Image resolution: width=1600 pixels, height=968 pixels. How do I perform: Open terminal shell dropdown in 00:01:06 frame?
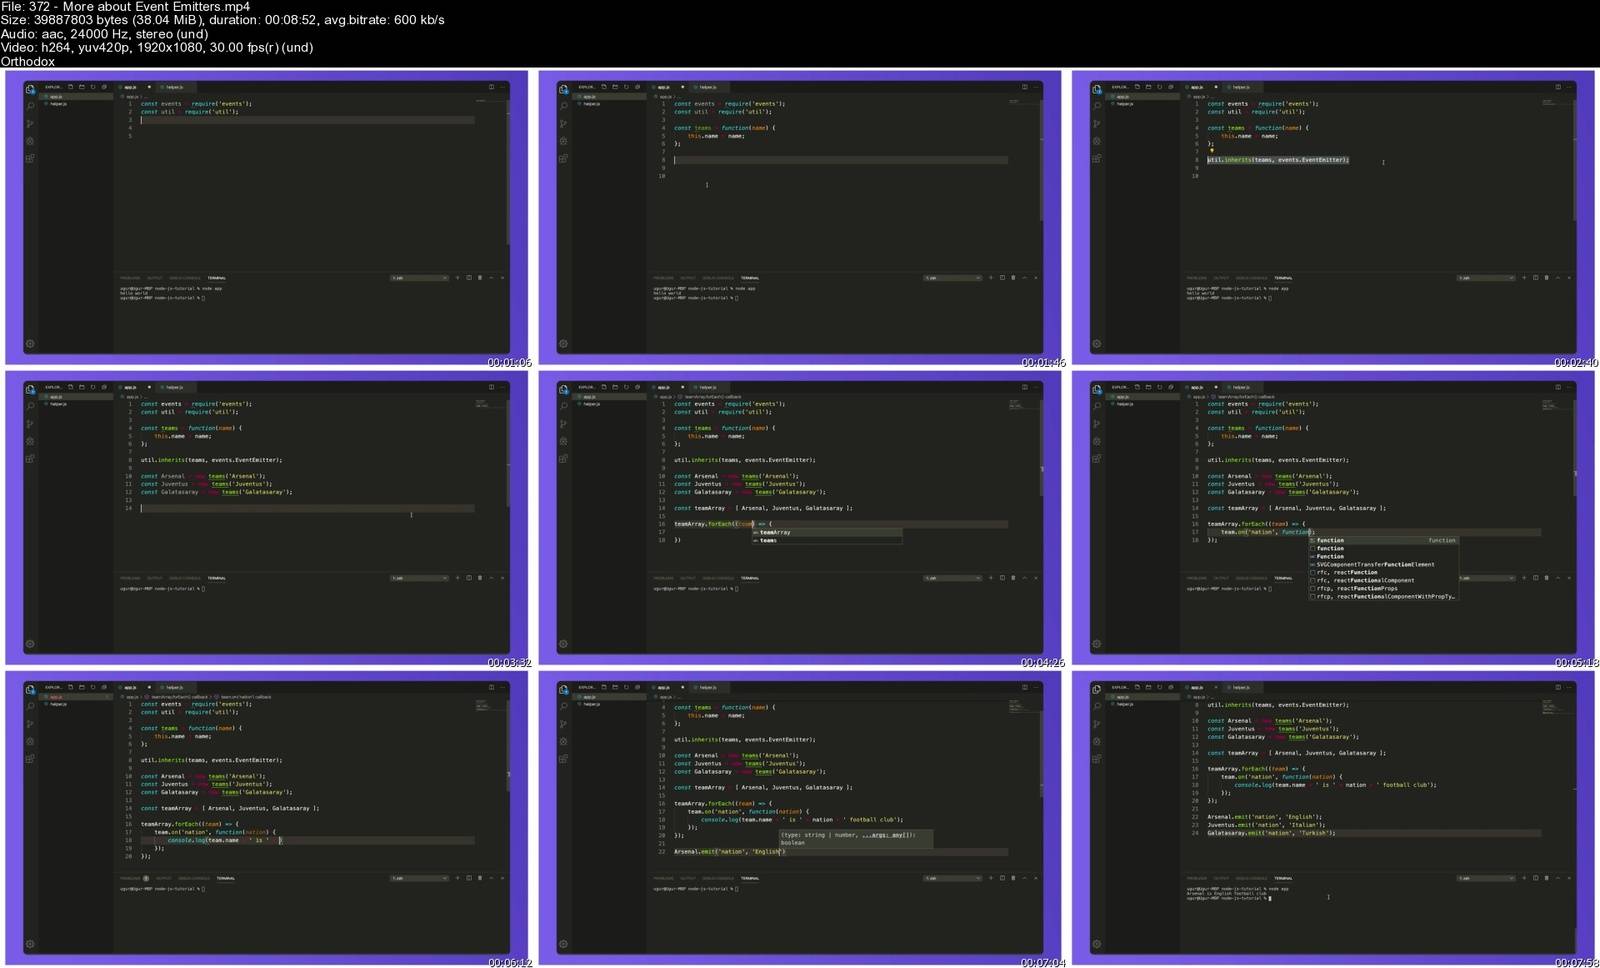[419, 278]
